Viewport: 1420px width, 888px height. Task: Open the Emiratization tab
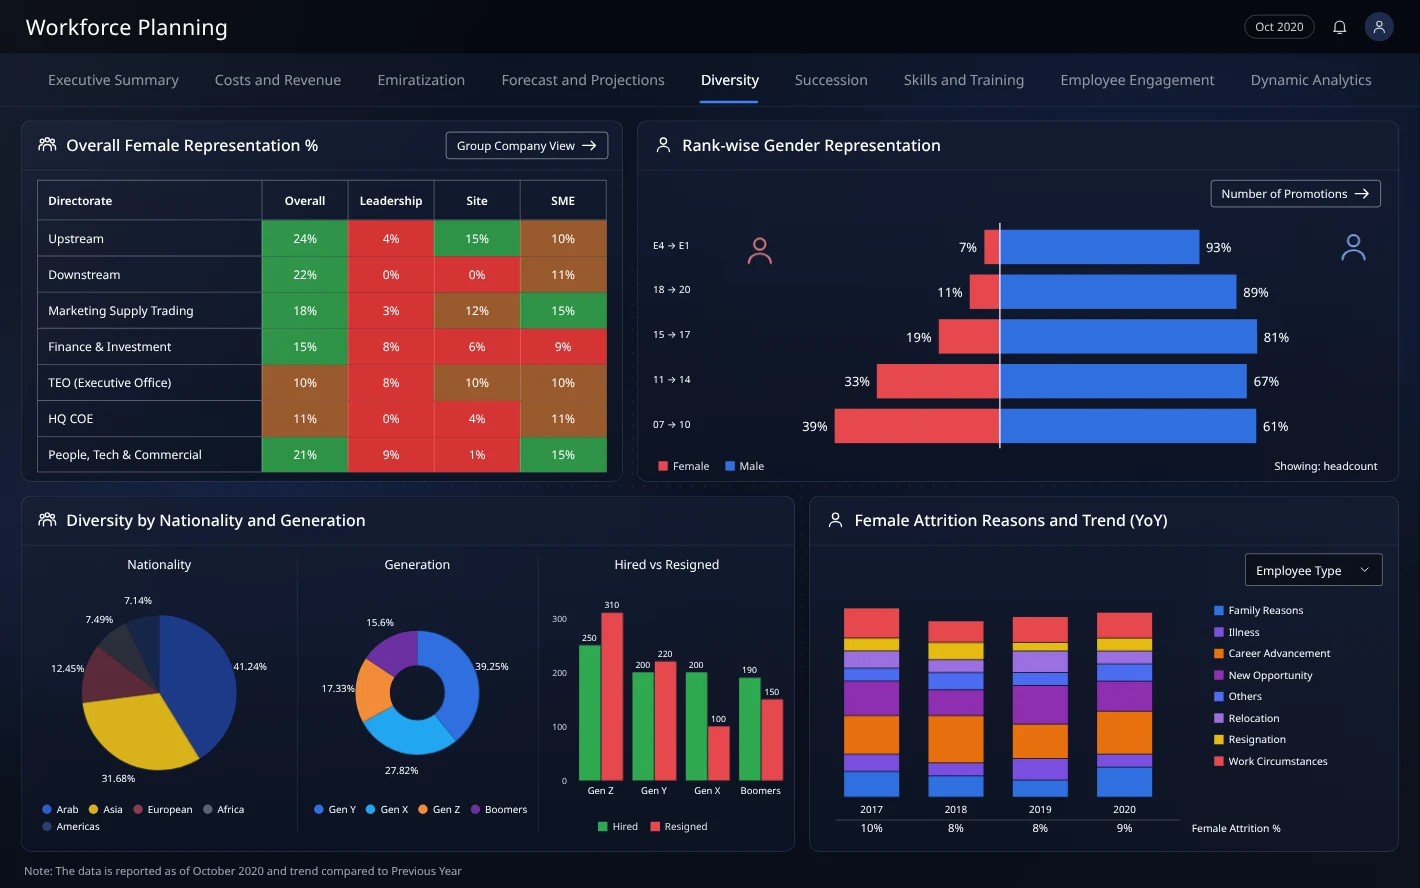pos(421,80)
